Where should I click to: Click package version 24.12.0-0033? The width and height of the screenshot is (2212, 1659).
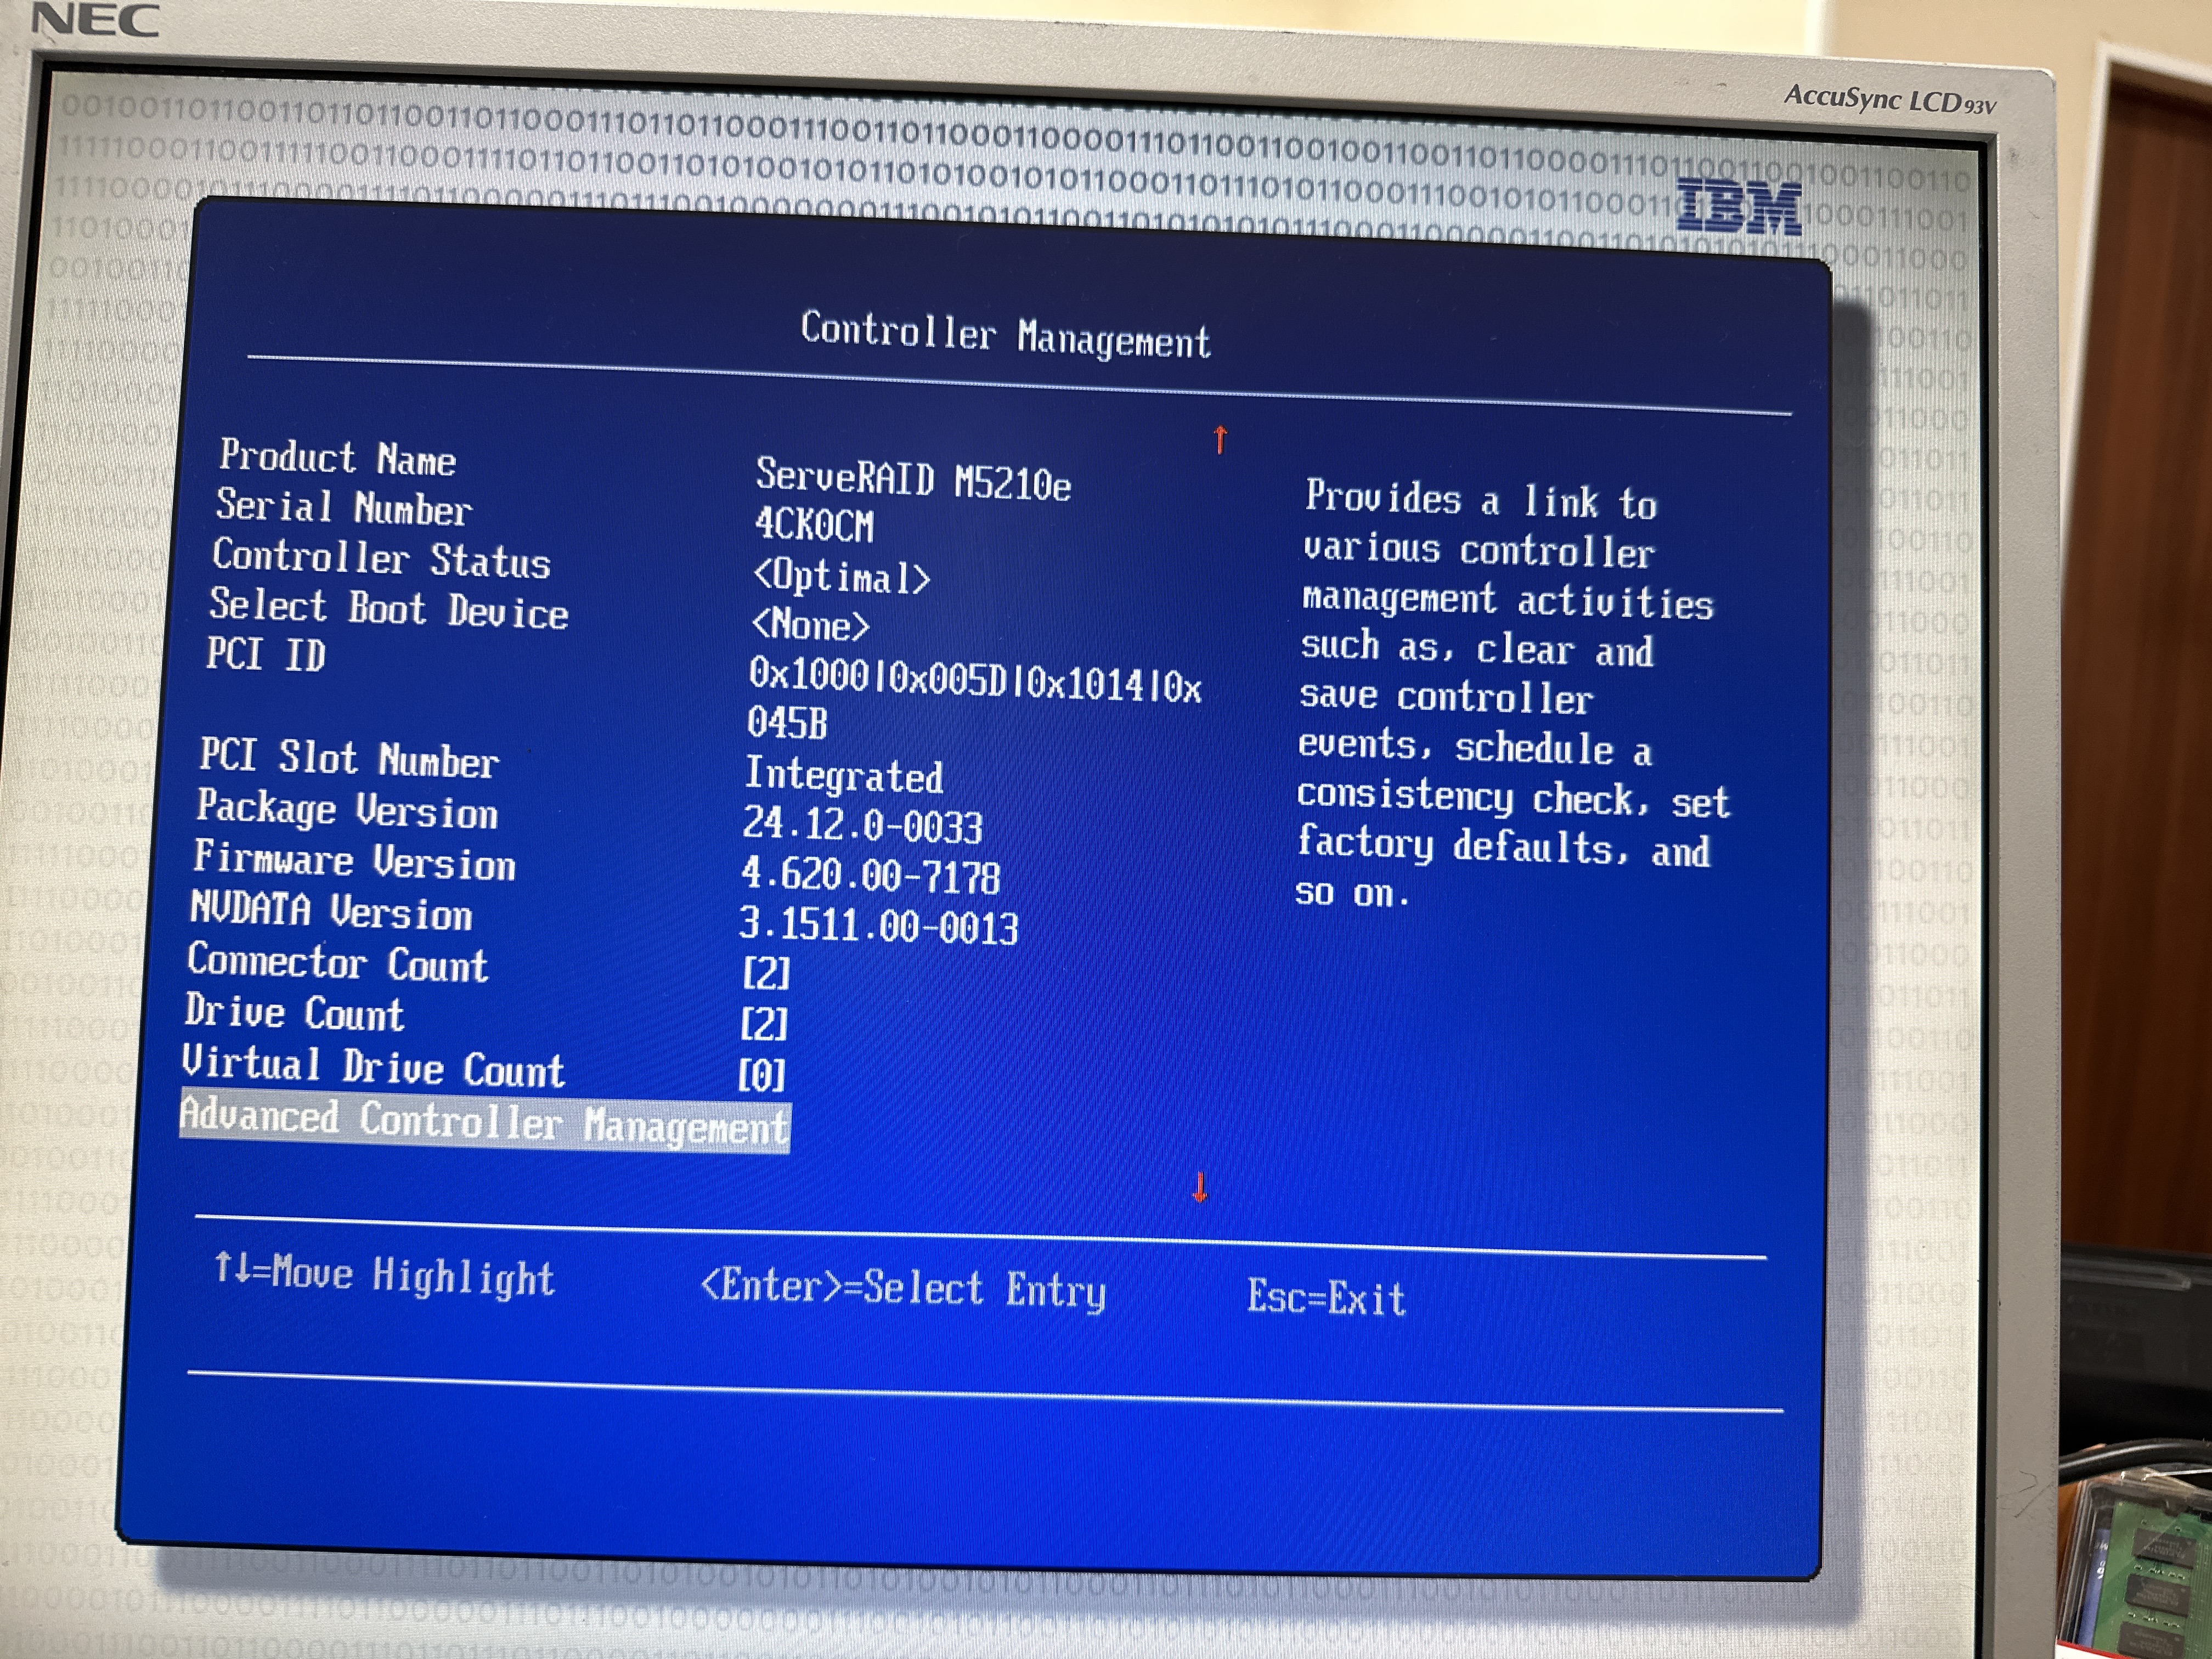pyautogui.click(x=863, y=825)
